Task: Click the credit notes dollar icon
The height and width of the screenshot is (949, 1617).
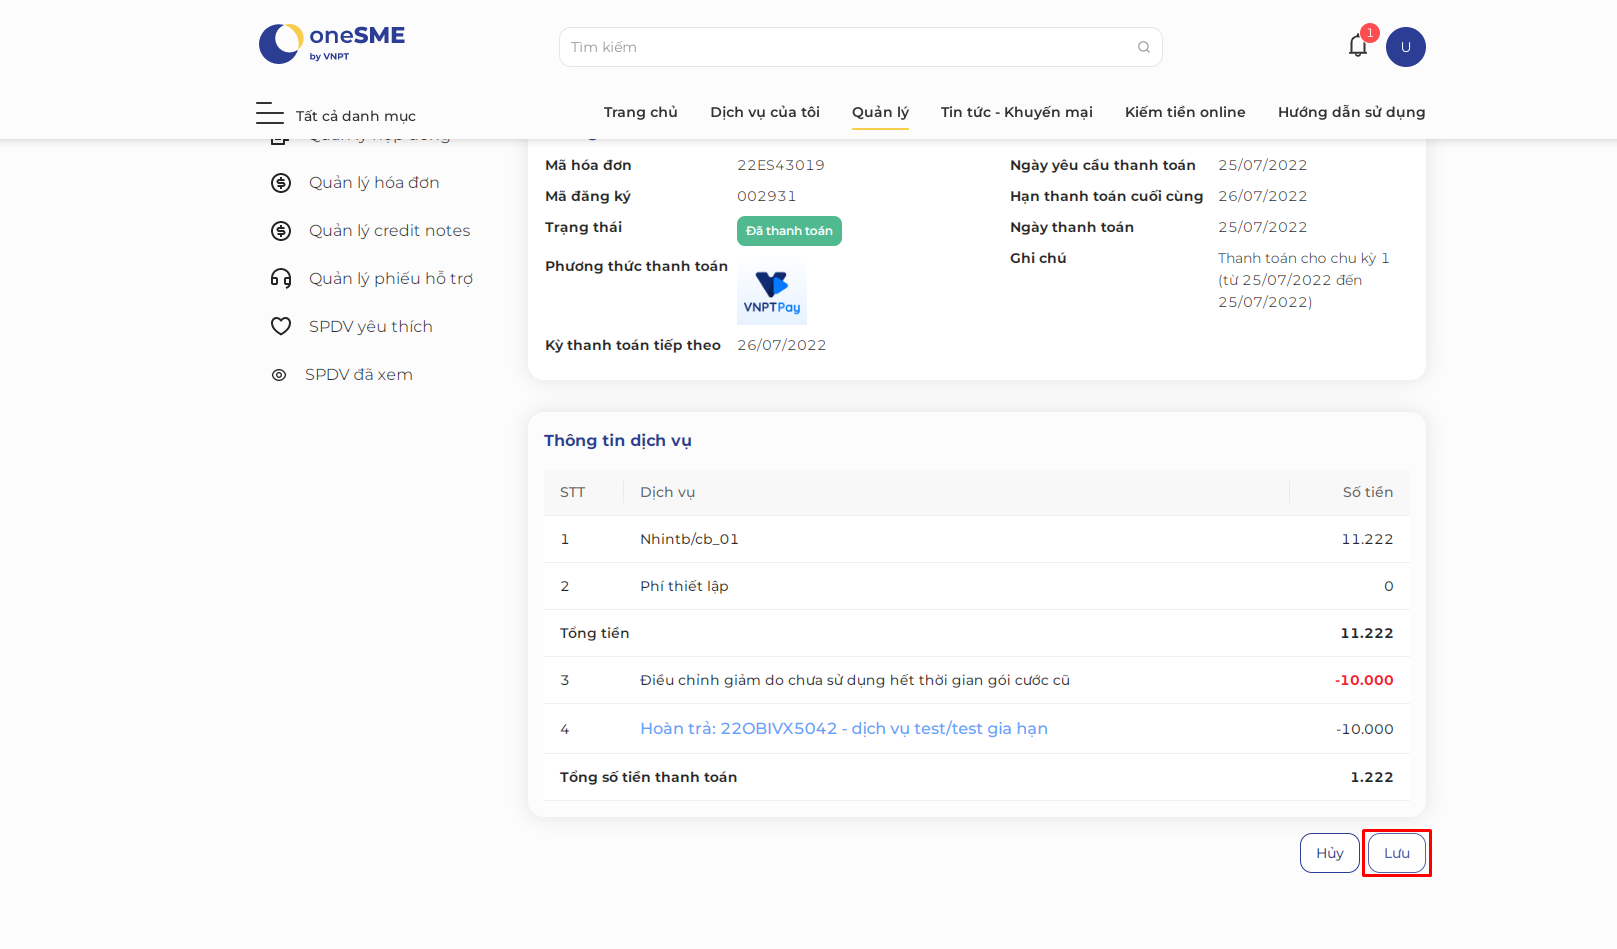Action: click(281, 231)
